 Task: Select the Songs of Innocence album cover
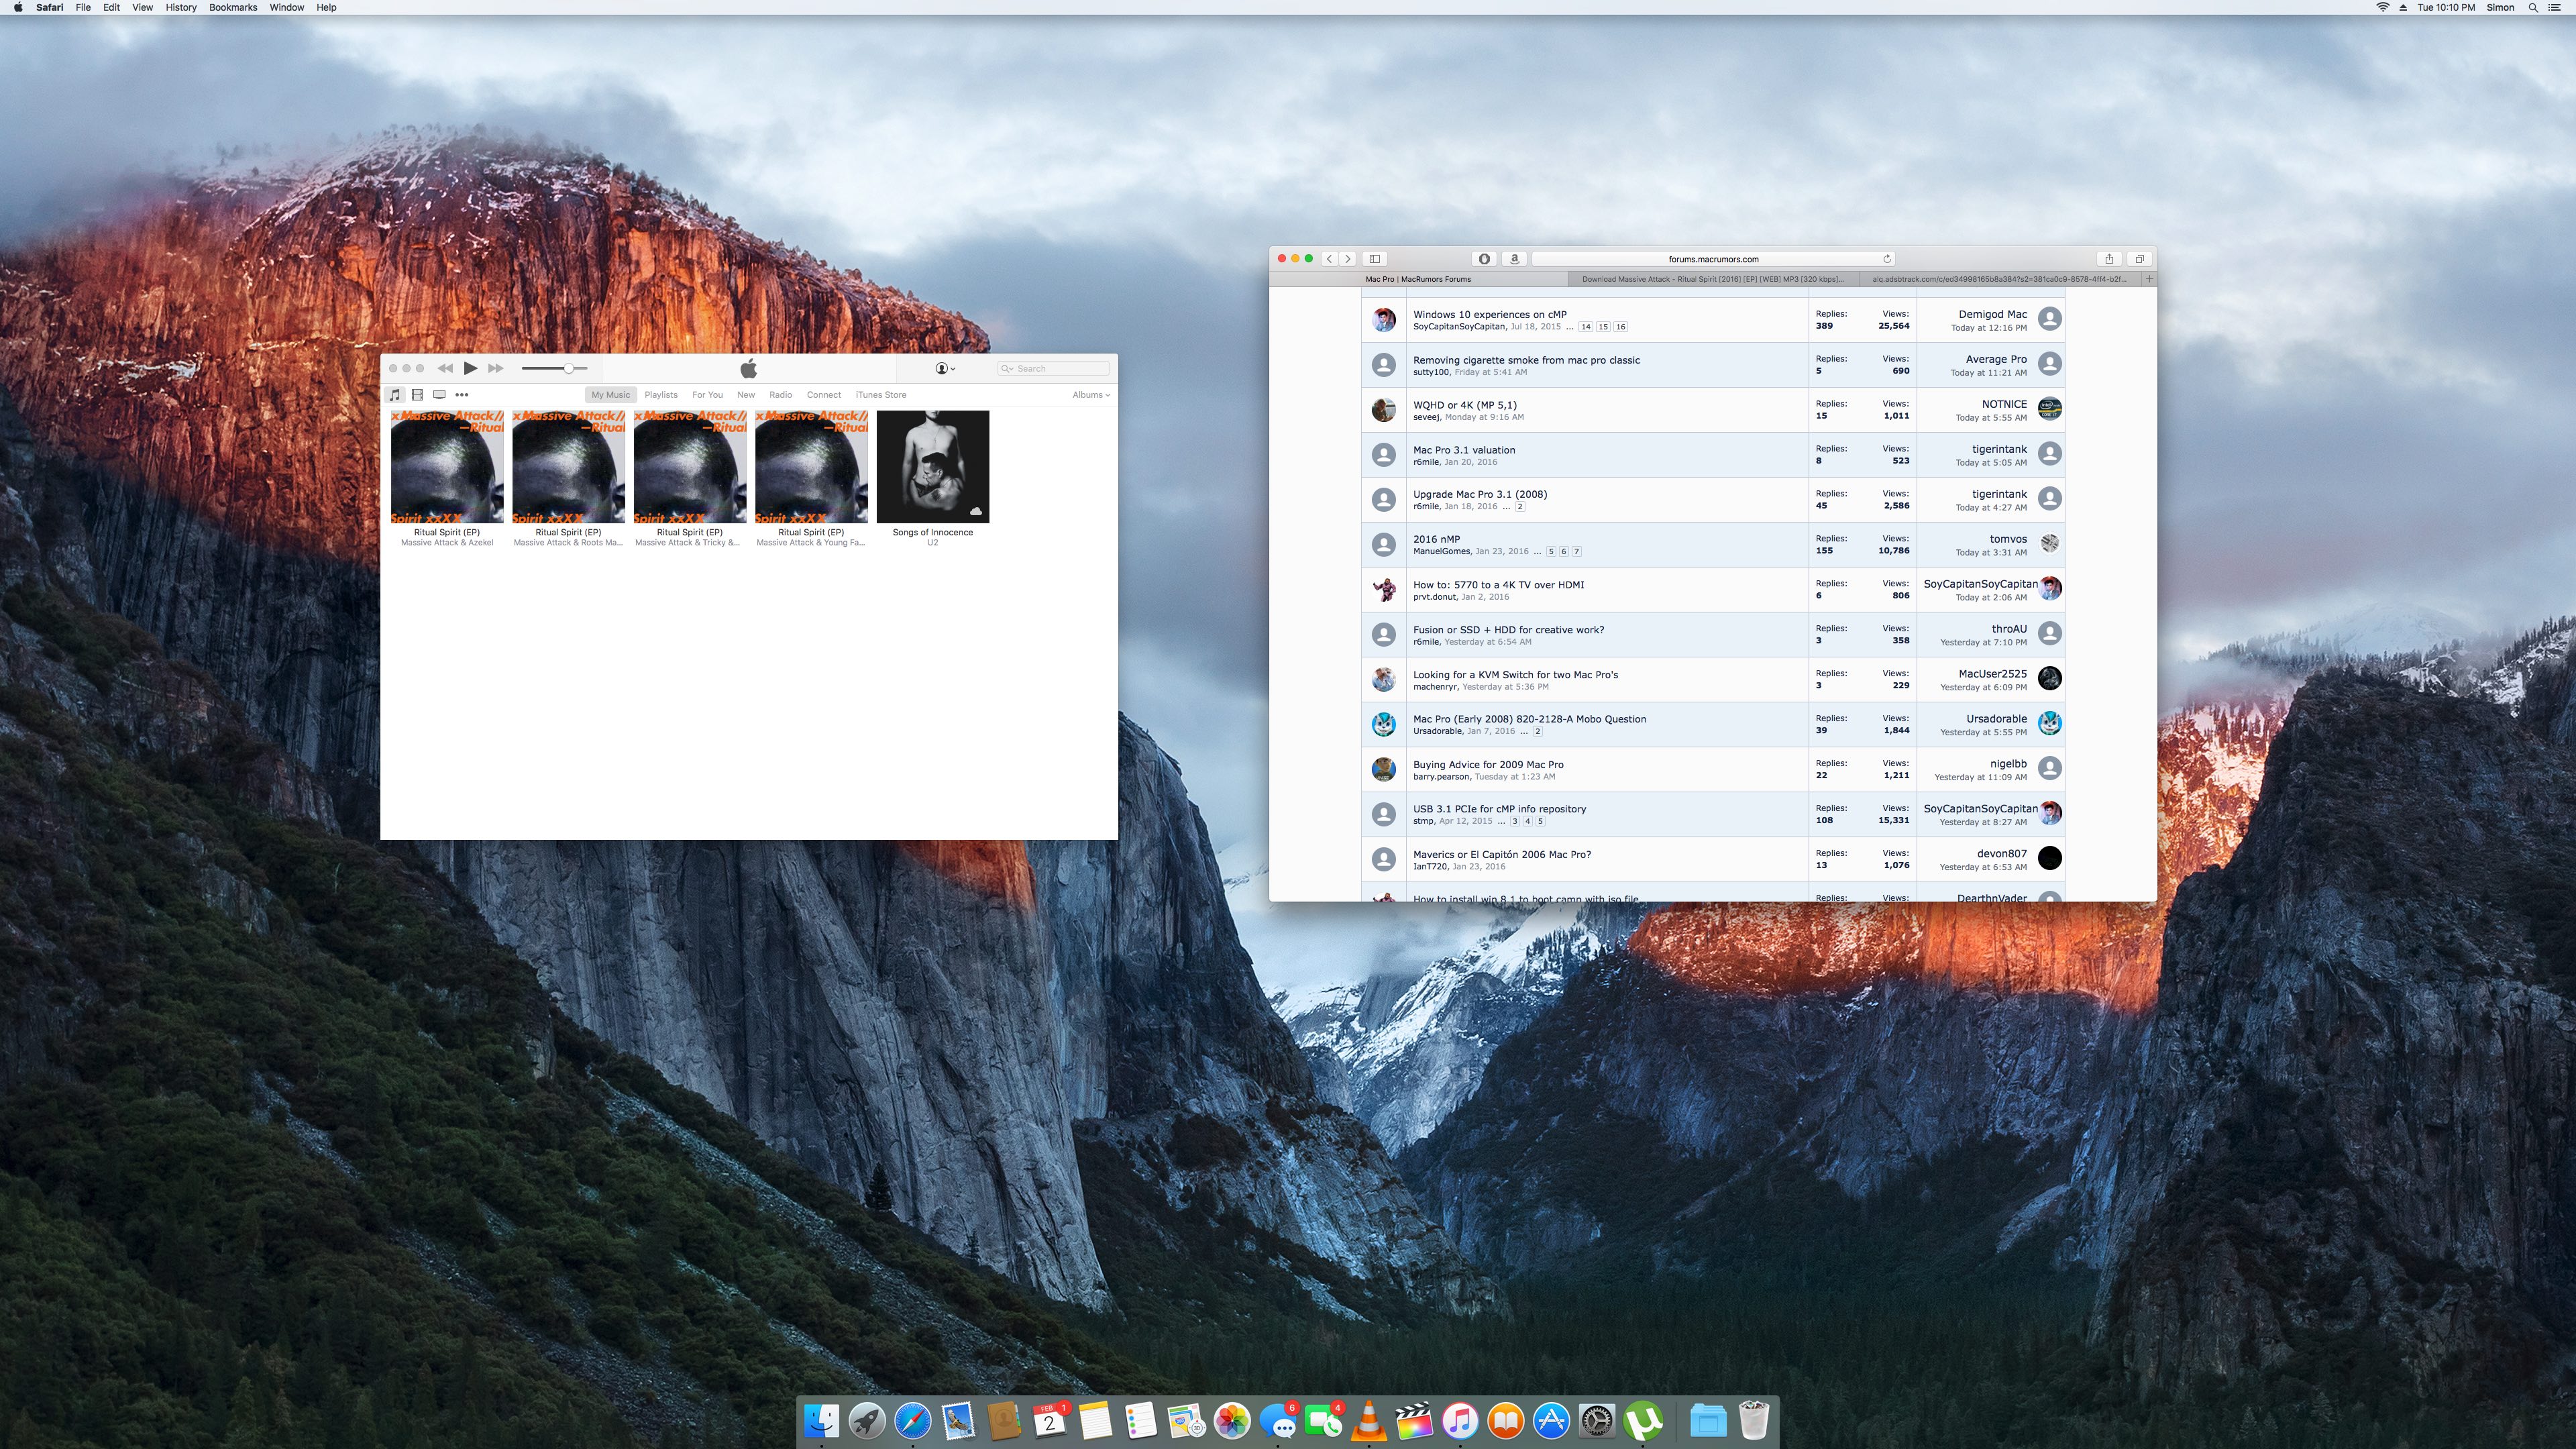932,467
